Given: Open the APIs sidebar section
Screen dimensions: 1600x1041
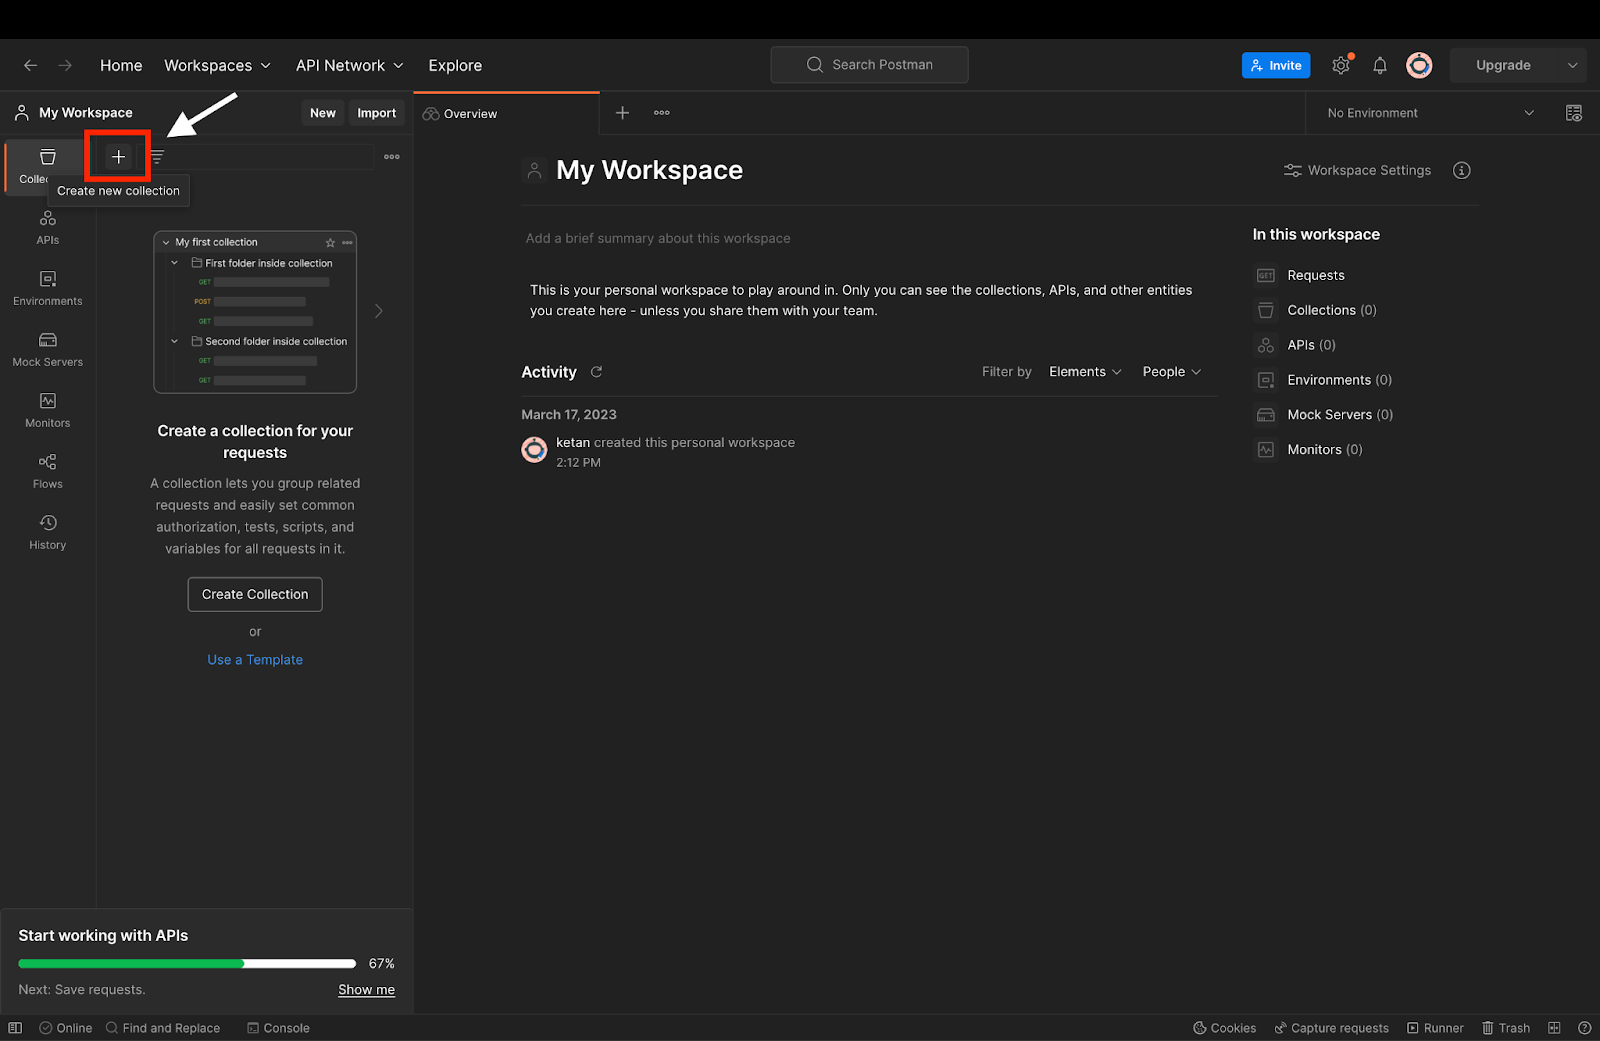Looking at the screenshot, I should (48, 227).
